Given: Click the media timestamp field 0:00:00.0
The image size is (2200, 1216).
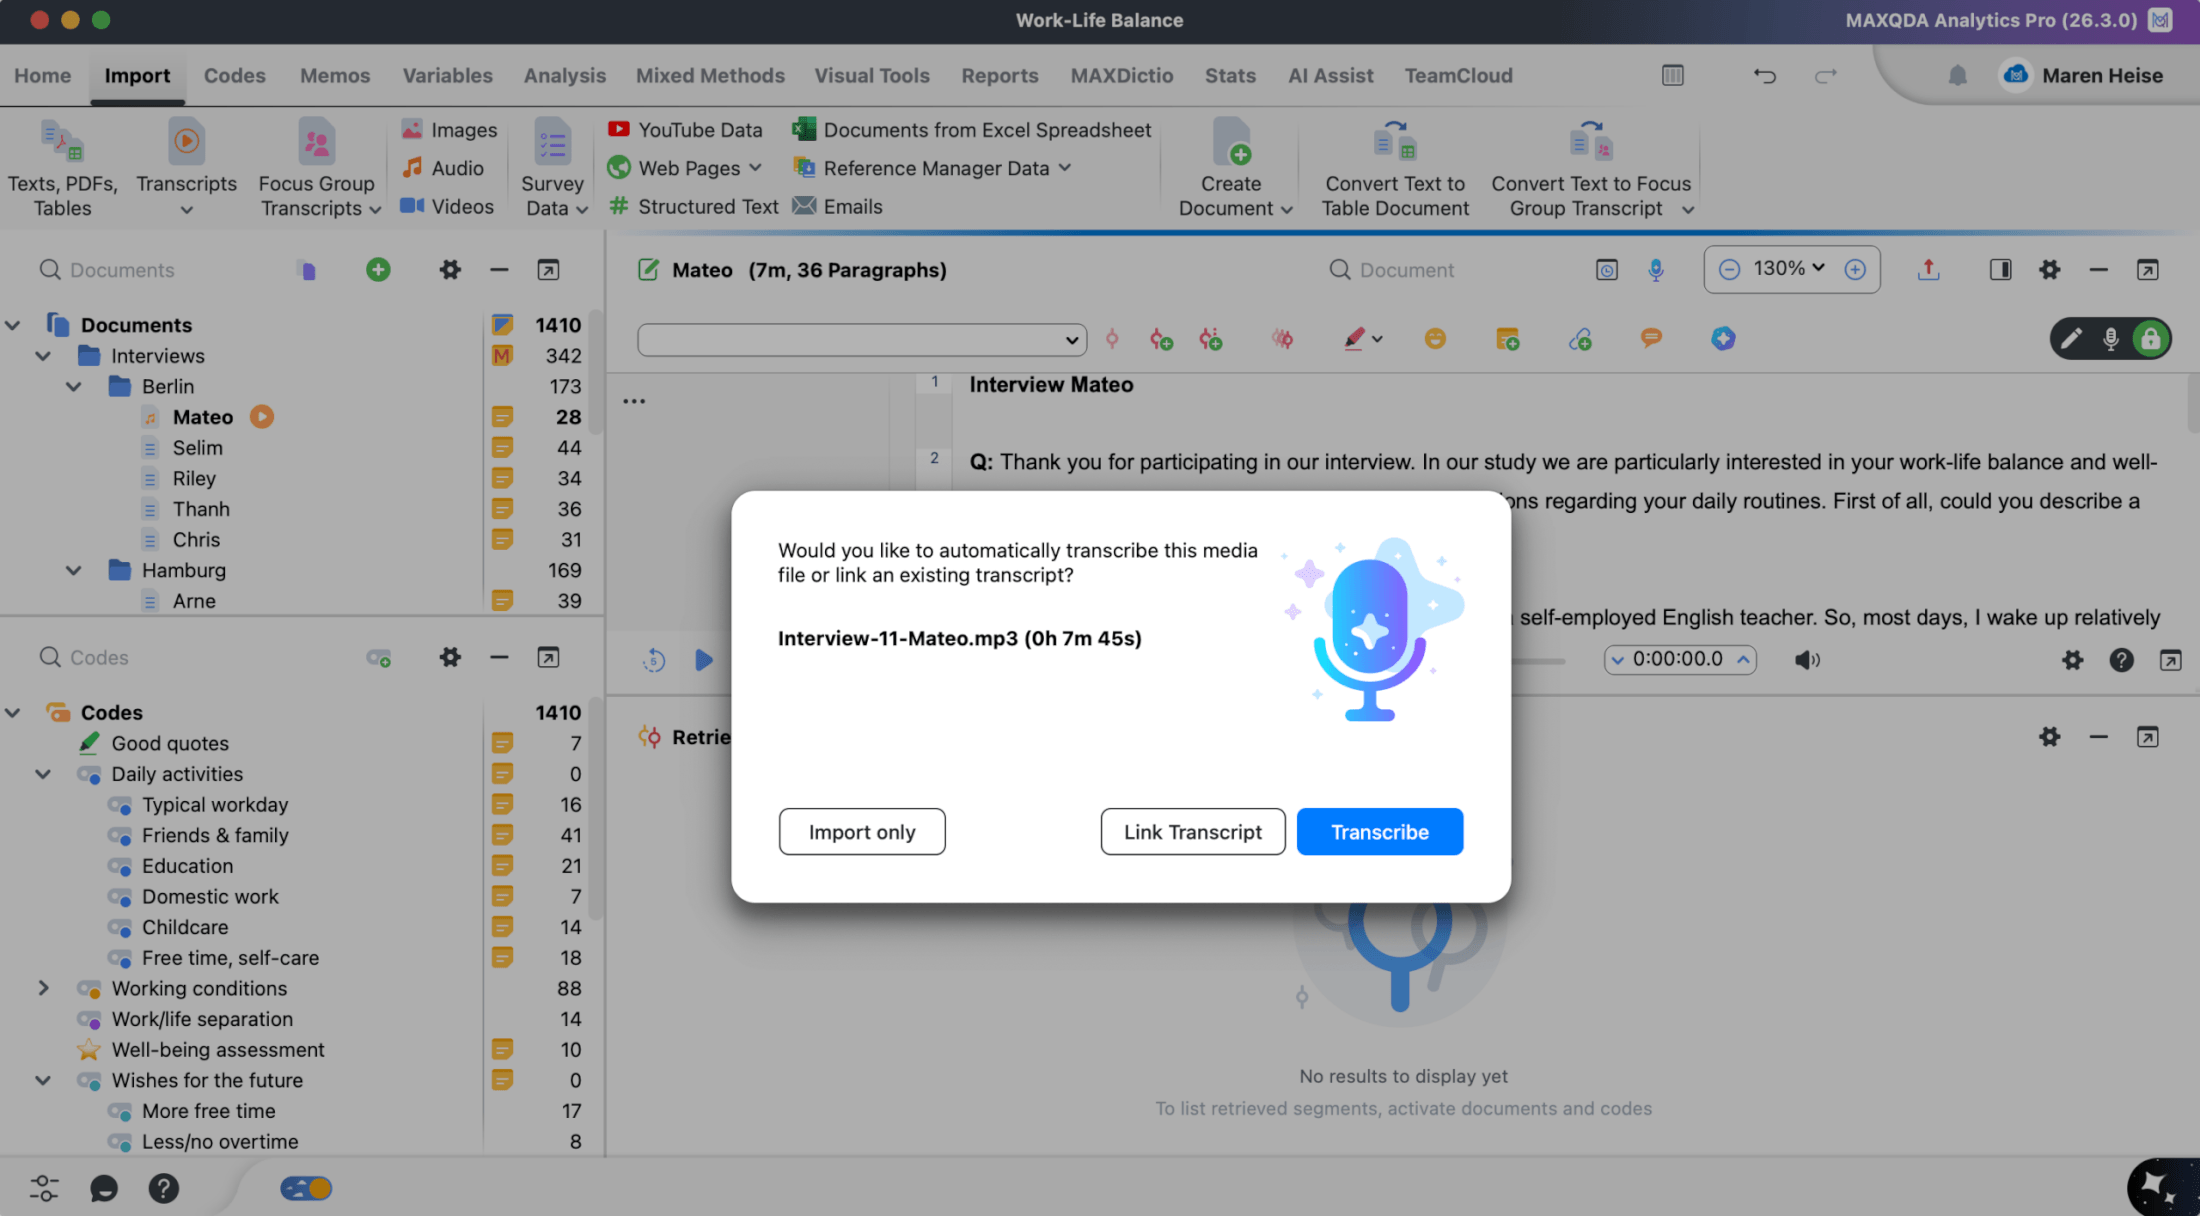Looking at the screenshot, I should tap(1680, 659).
